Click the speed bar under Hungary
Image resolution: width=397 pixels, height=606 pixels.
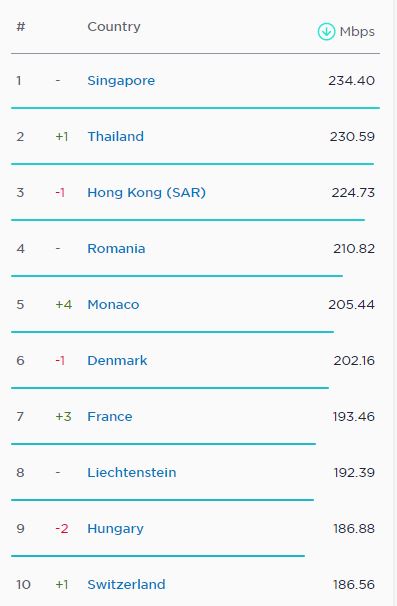(x=158, y=556)
